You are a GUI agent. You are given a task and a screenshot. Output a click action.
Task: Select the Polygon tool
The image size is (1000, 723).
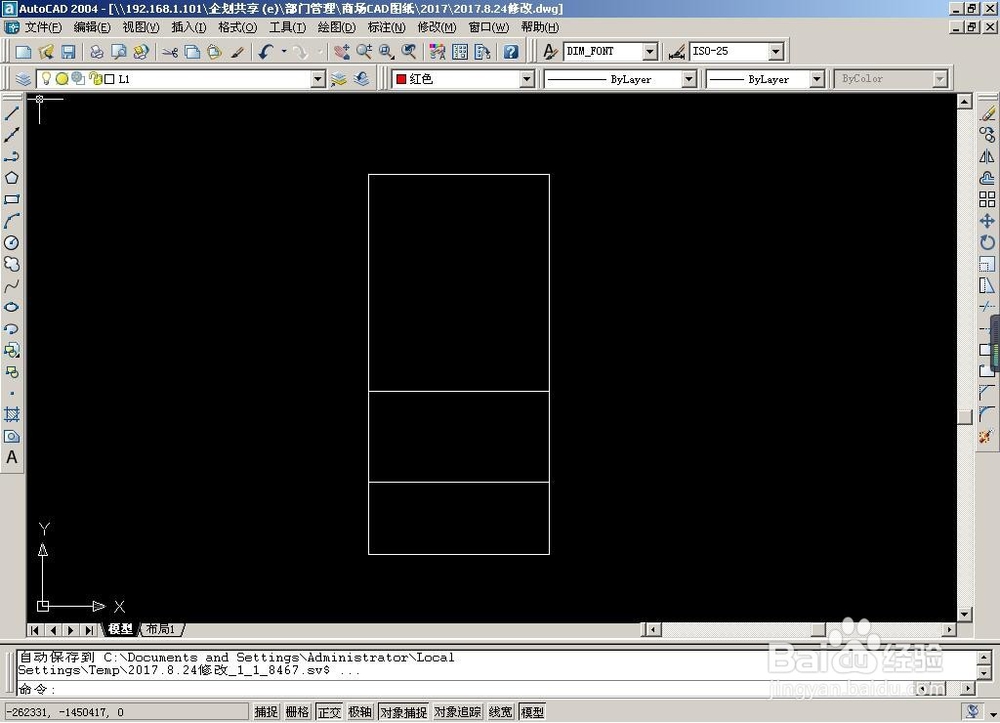tap(11, 178)
